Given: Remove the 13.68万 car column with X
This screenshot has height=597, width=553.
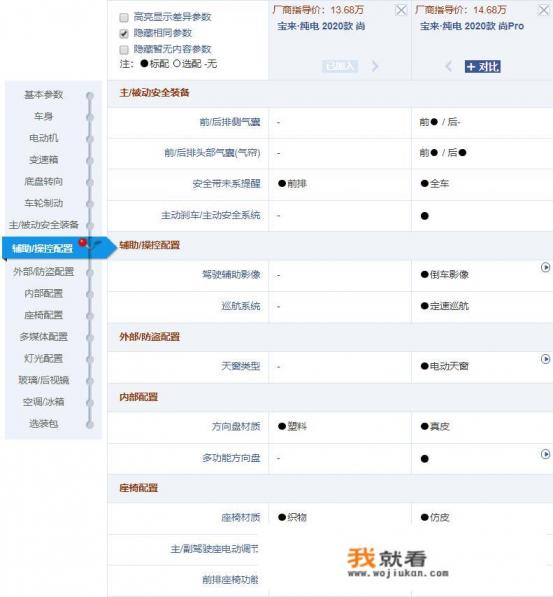Looking at the screenshot, I should (x=401, y=10).
